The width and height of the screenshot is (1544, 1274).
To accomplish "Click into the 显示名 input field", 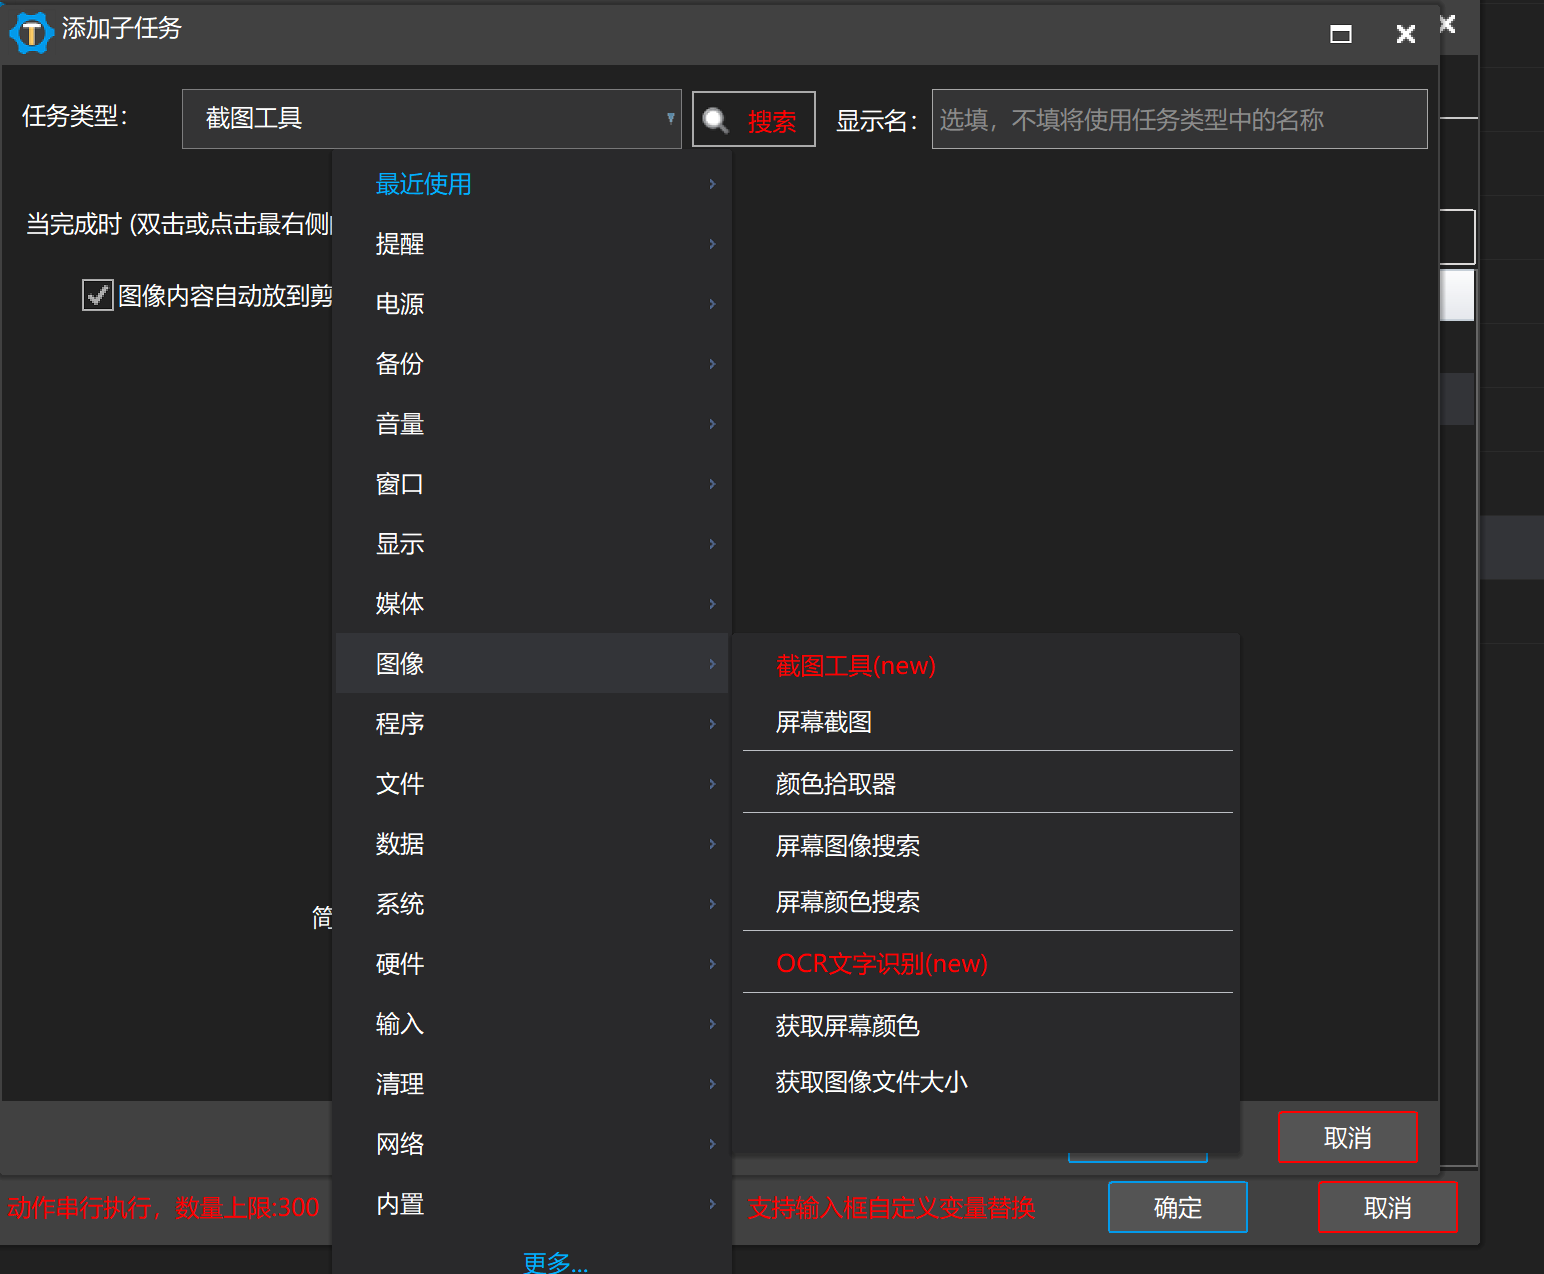I will [1179, 119].
